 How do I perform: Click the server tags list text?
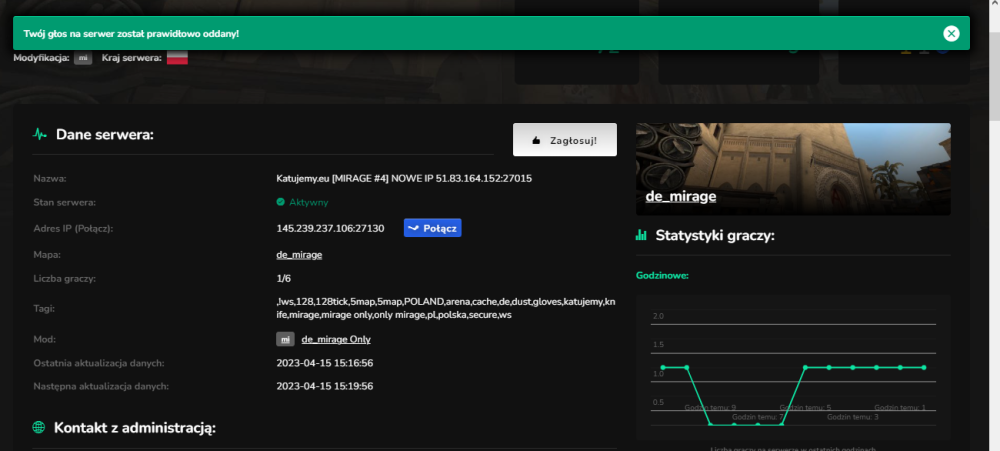[446, 308]
